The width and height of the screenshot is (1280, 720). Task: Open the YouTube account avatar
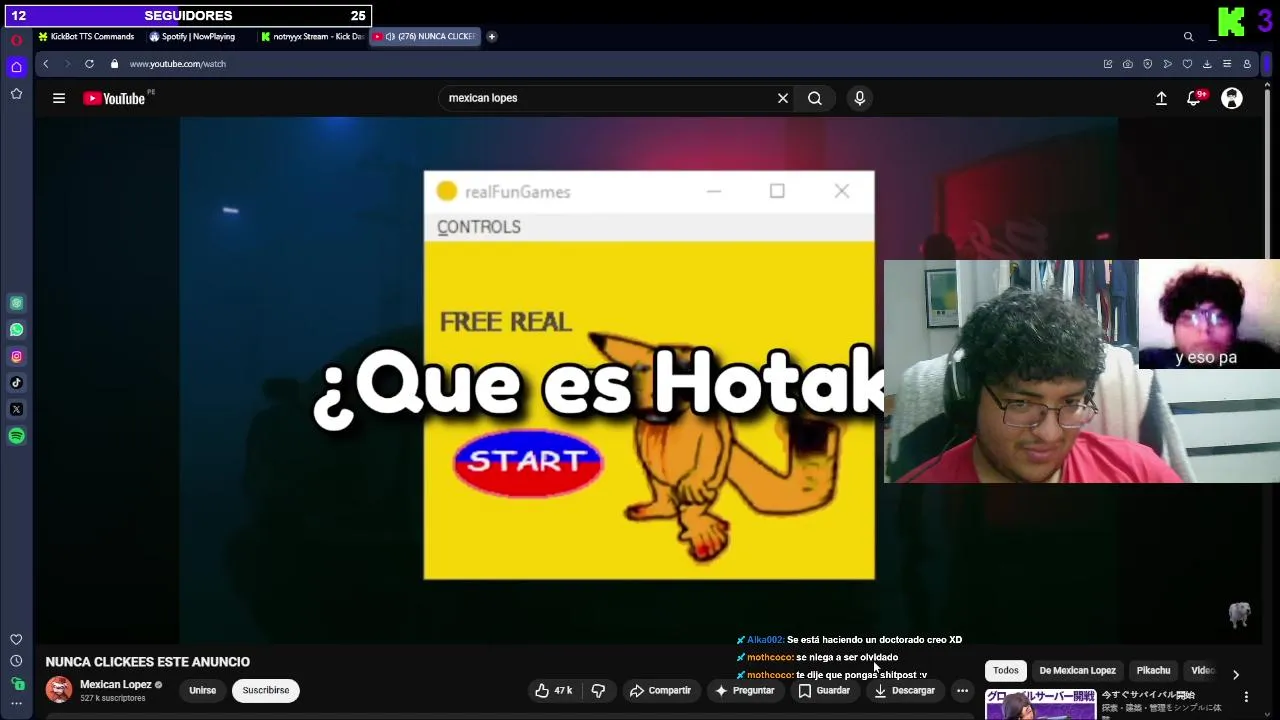pos(1232,98)
